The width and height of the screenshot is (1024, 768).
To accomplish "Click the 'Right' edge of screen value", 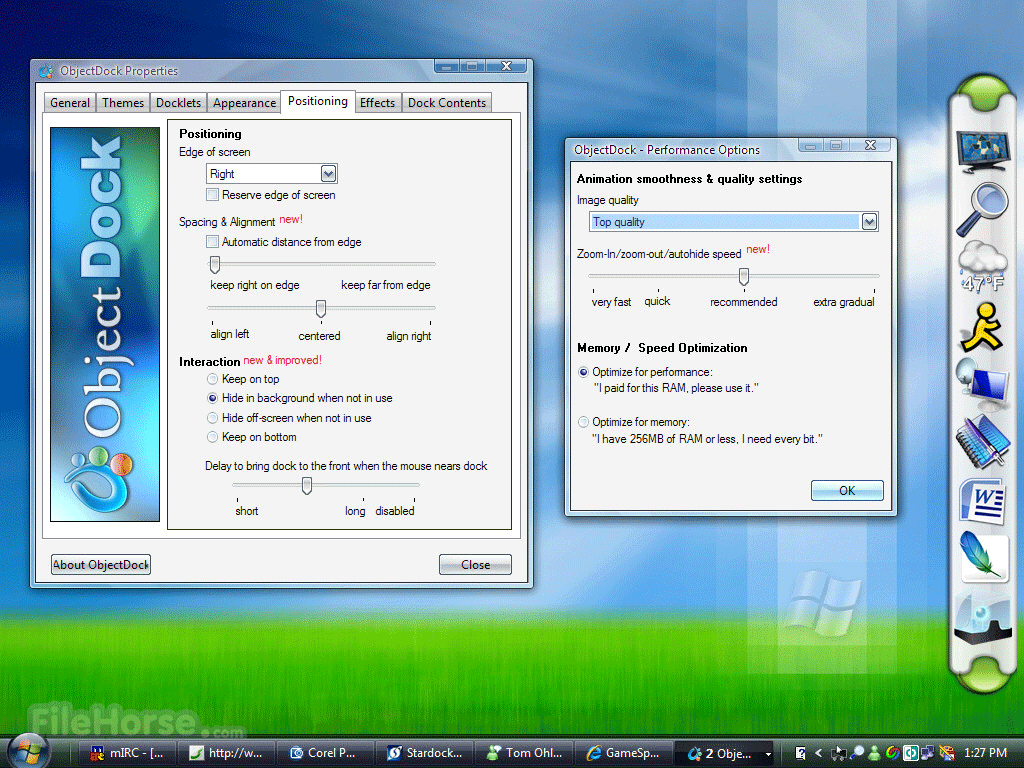I will pos(222,174).
